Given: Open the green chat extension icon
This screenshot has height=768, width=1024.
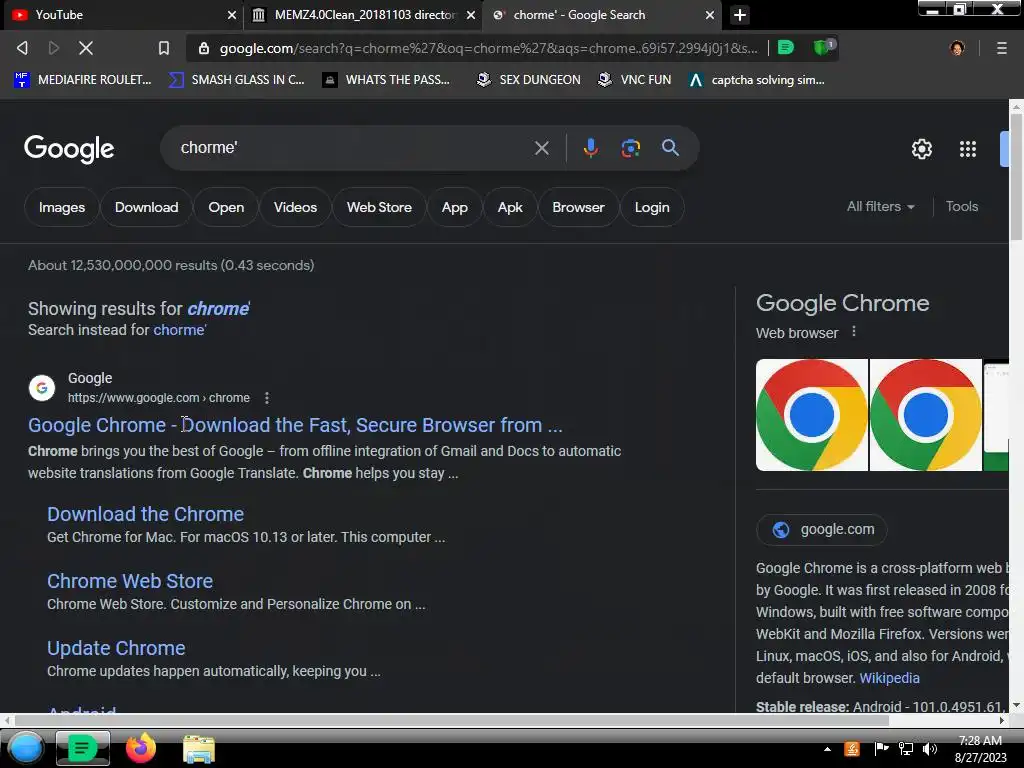Looking at the screenshot, I should (786, 48).
